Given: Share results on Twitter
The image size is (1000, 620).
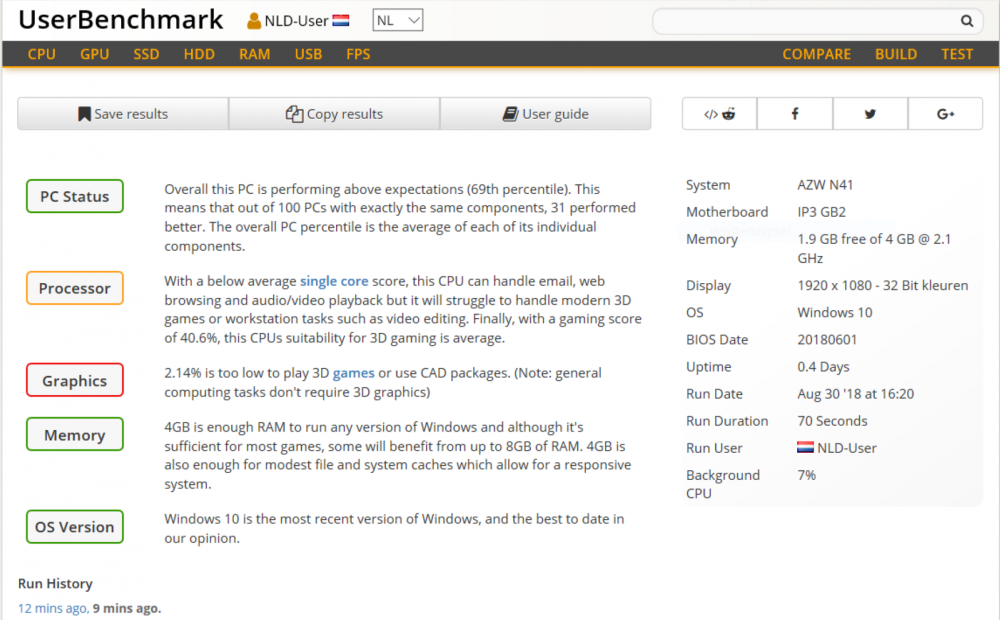Looking at the screenshot, I should click(870, 114).
